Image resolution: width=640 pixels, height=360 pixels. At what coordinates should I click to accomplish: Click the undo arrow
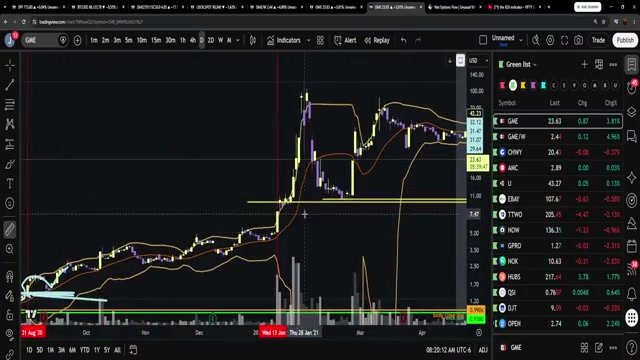click(403, 40)
